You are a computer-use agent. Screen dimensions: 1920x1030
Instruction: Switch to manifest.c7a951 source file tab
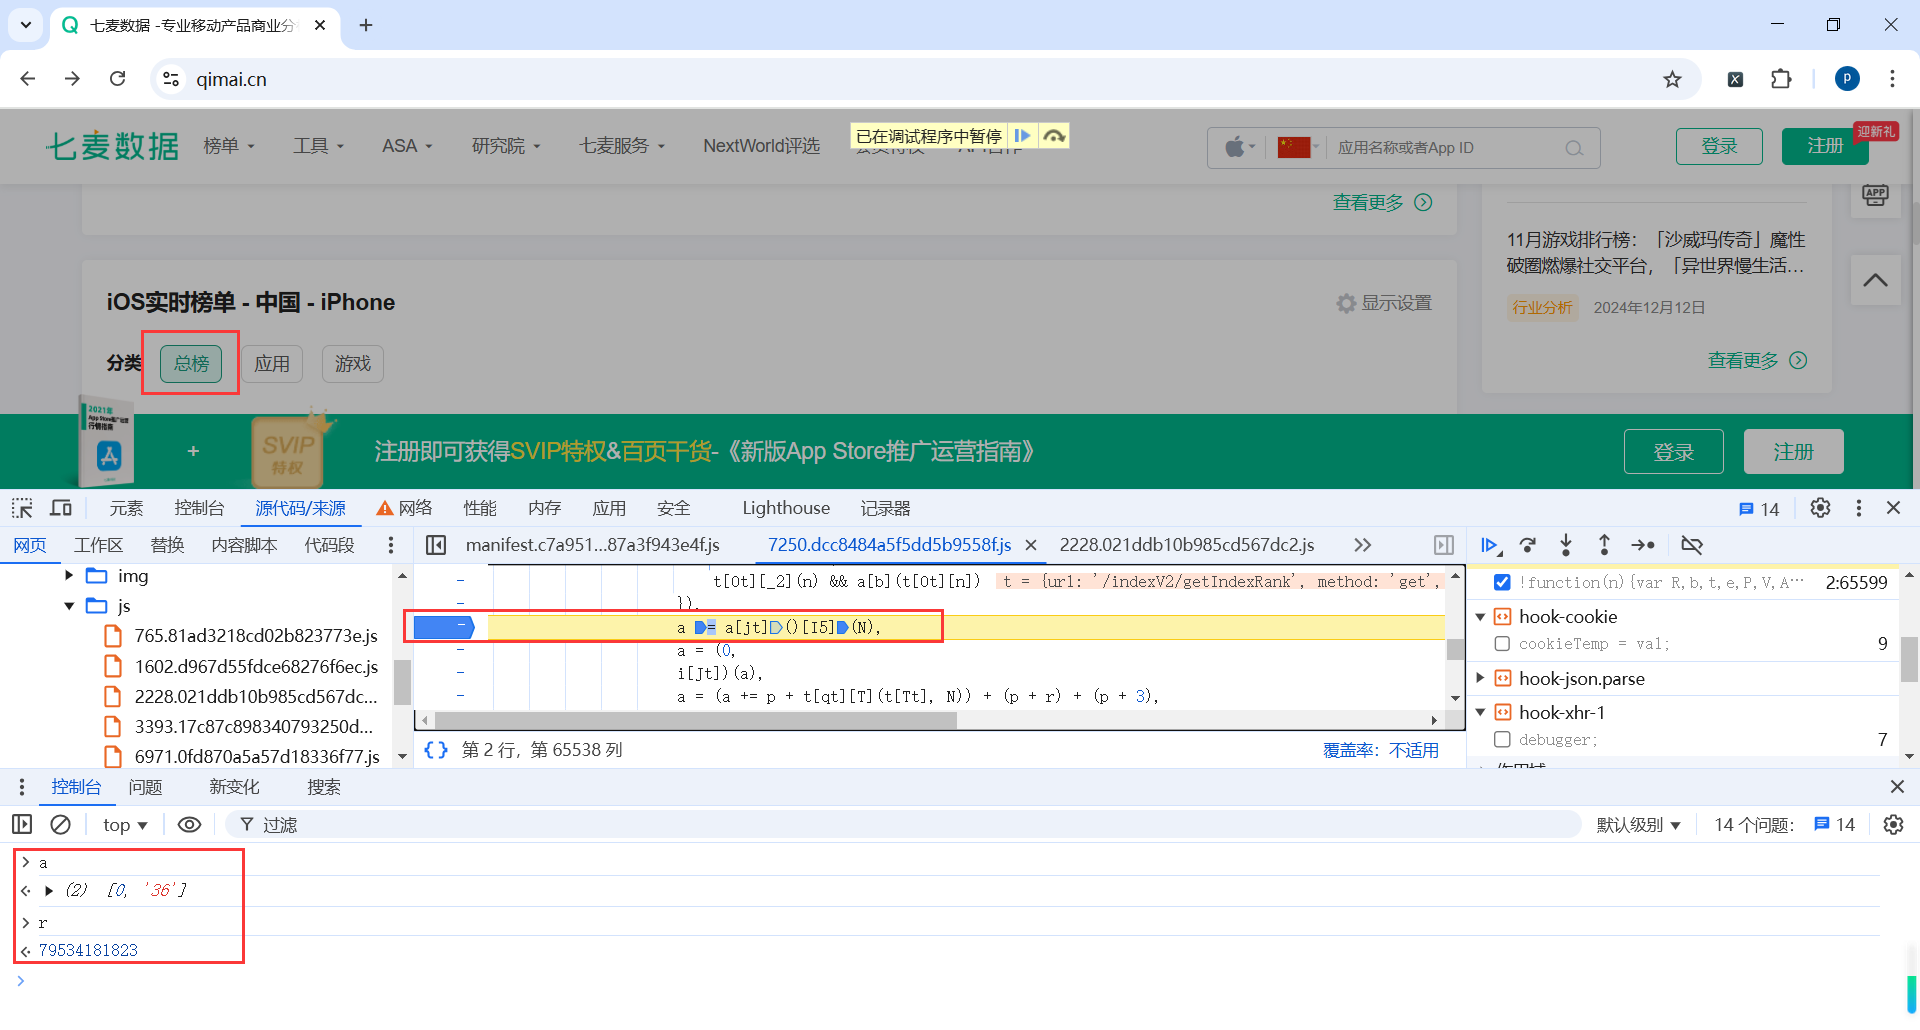click(593, 545)
